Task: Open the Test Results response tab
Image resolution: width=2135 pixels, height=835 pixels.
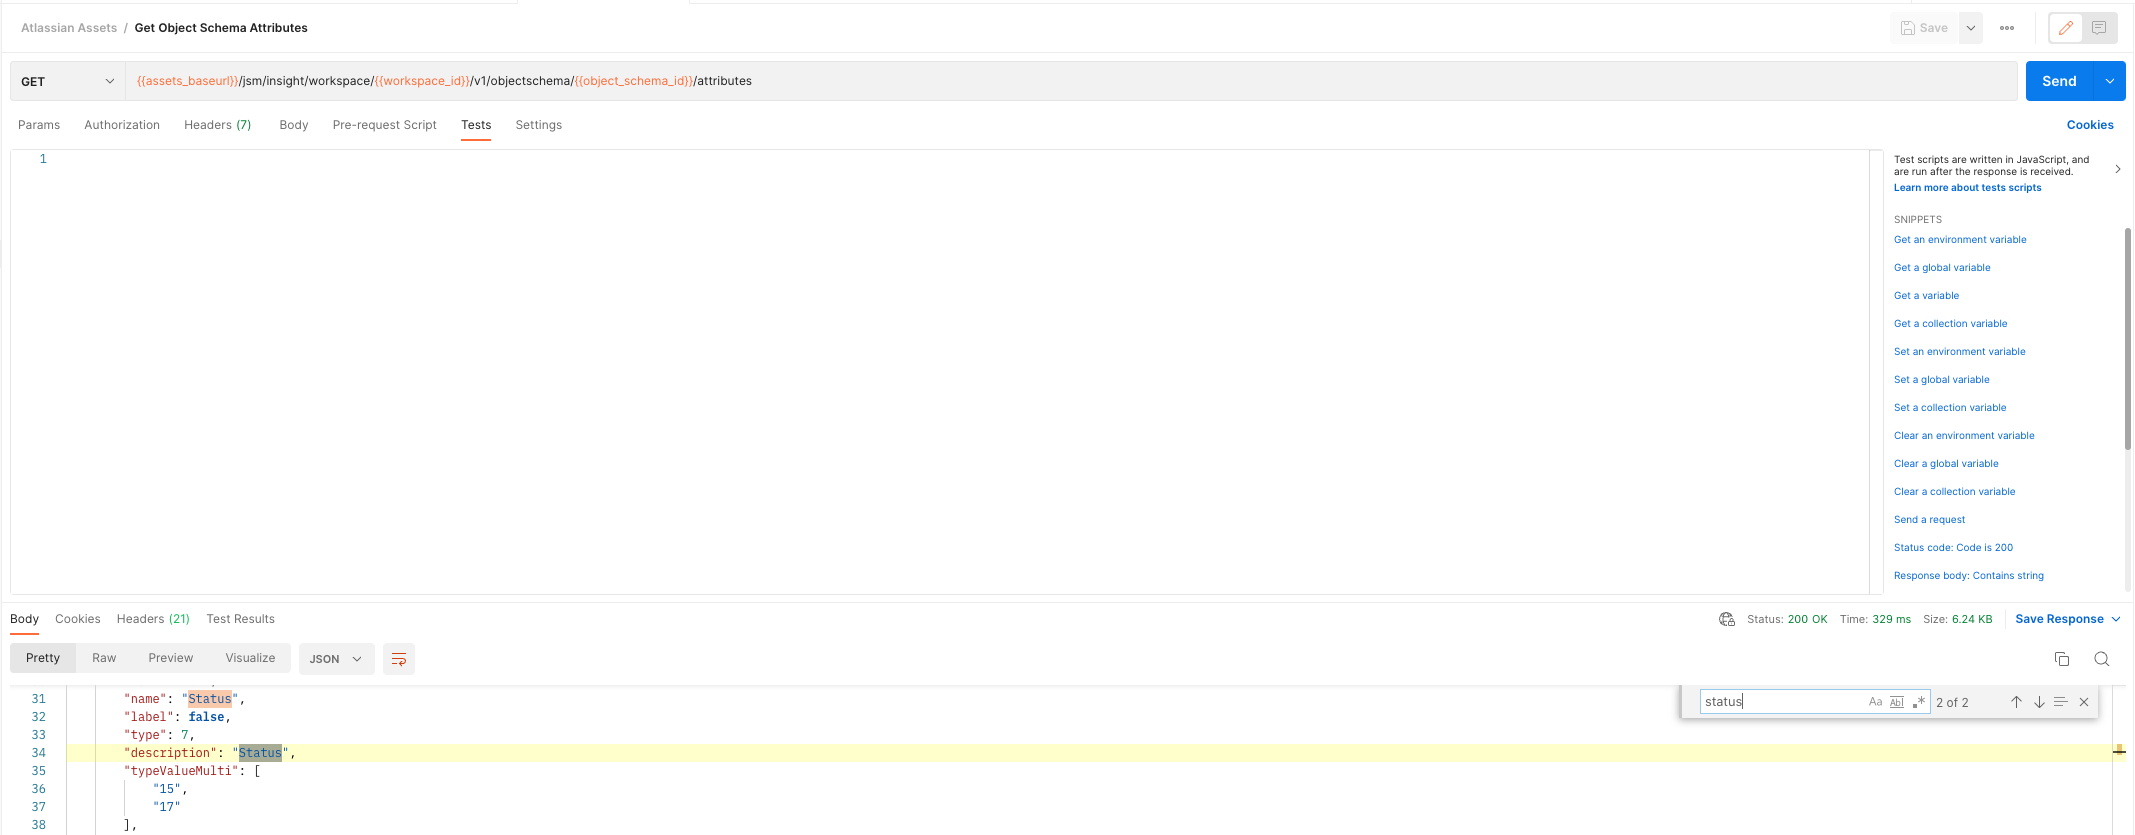Action: (x=240, y=619)
